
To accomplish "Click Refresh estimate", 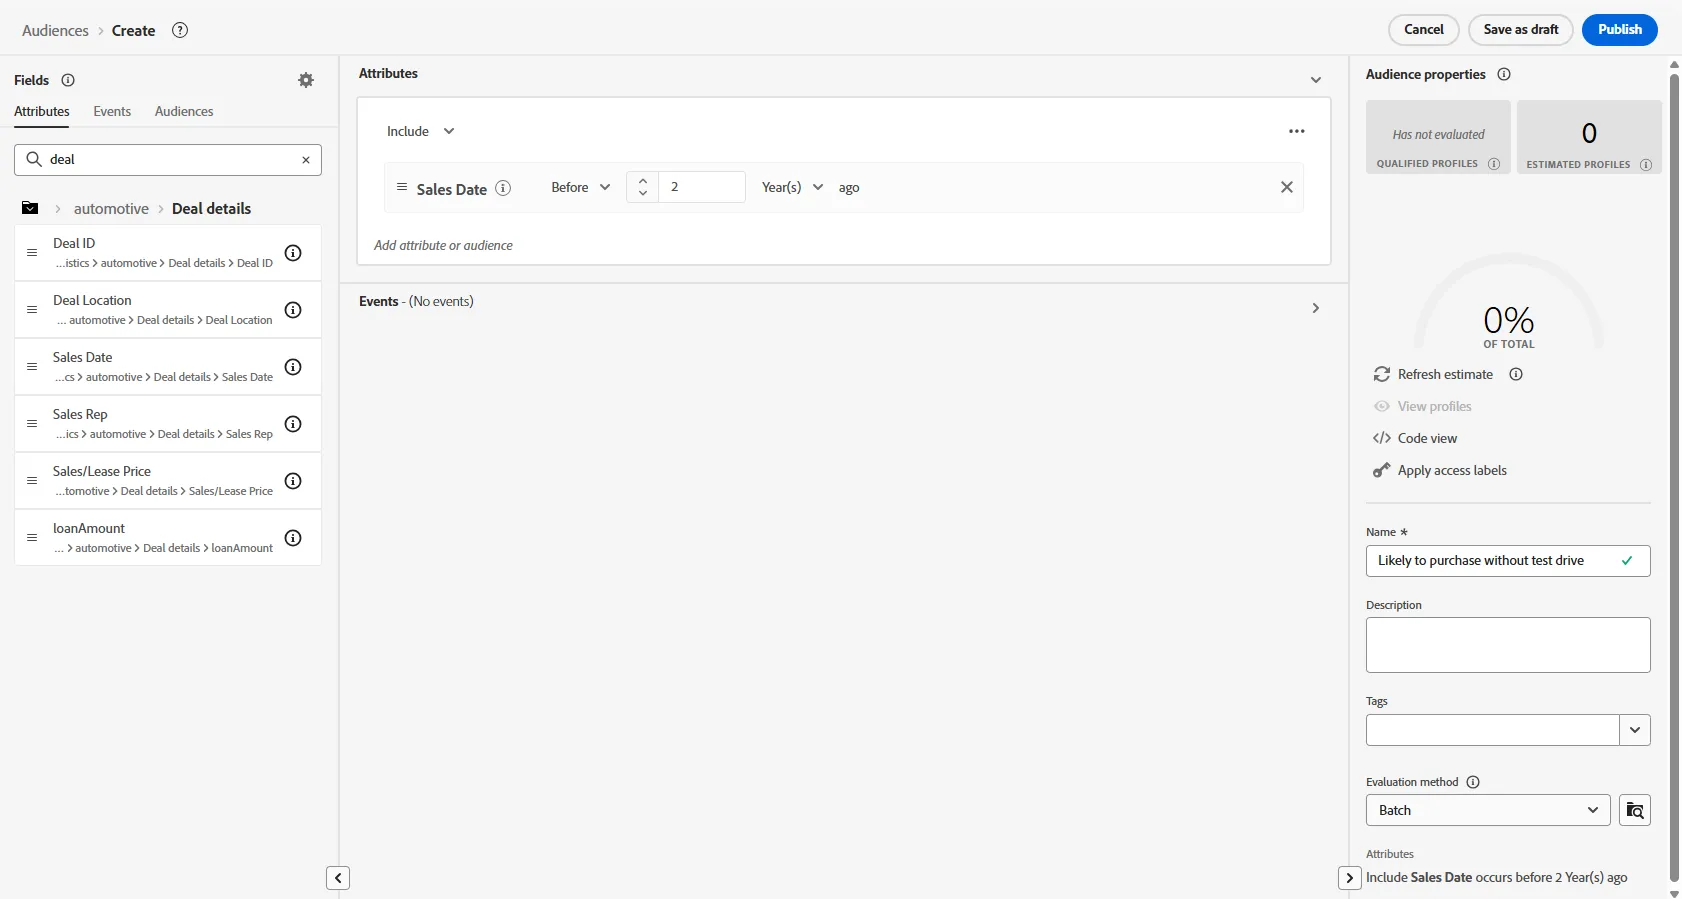I will click(x=1434, y=374).
